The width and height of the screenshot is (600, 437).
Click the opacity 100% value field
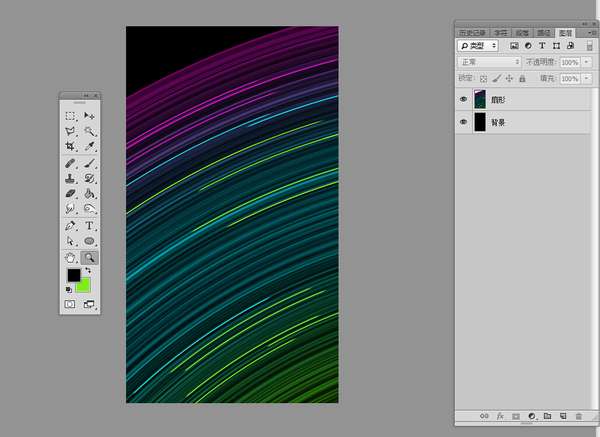[x=570, y=62]
